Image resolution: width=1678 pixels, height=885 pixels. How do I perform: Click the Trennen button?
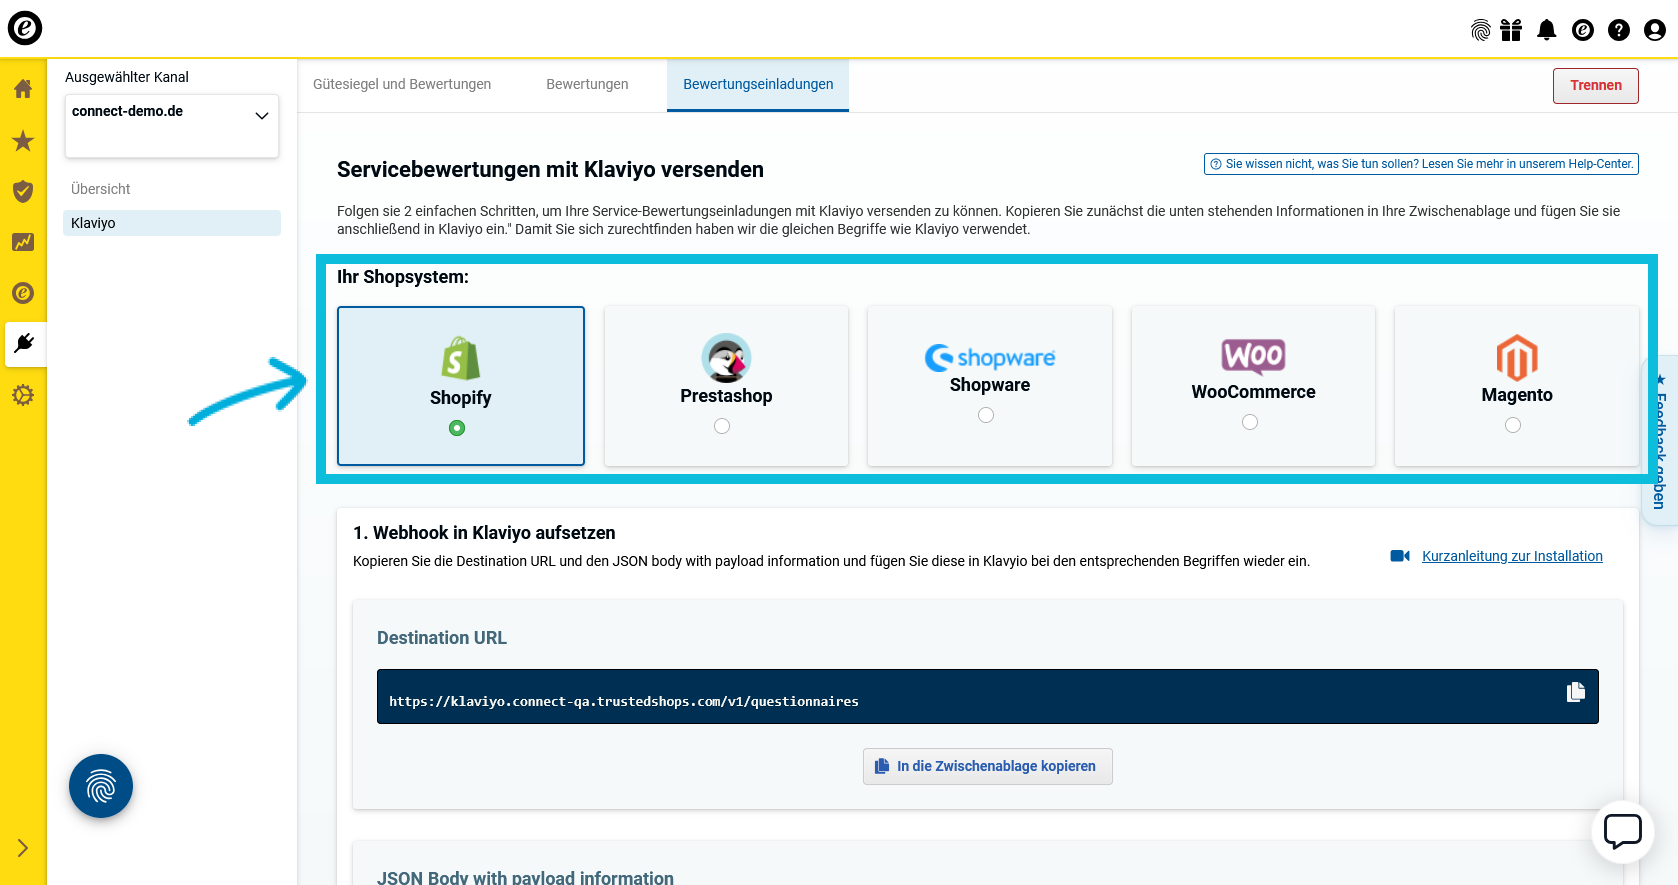[1596, 86]
